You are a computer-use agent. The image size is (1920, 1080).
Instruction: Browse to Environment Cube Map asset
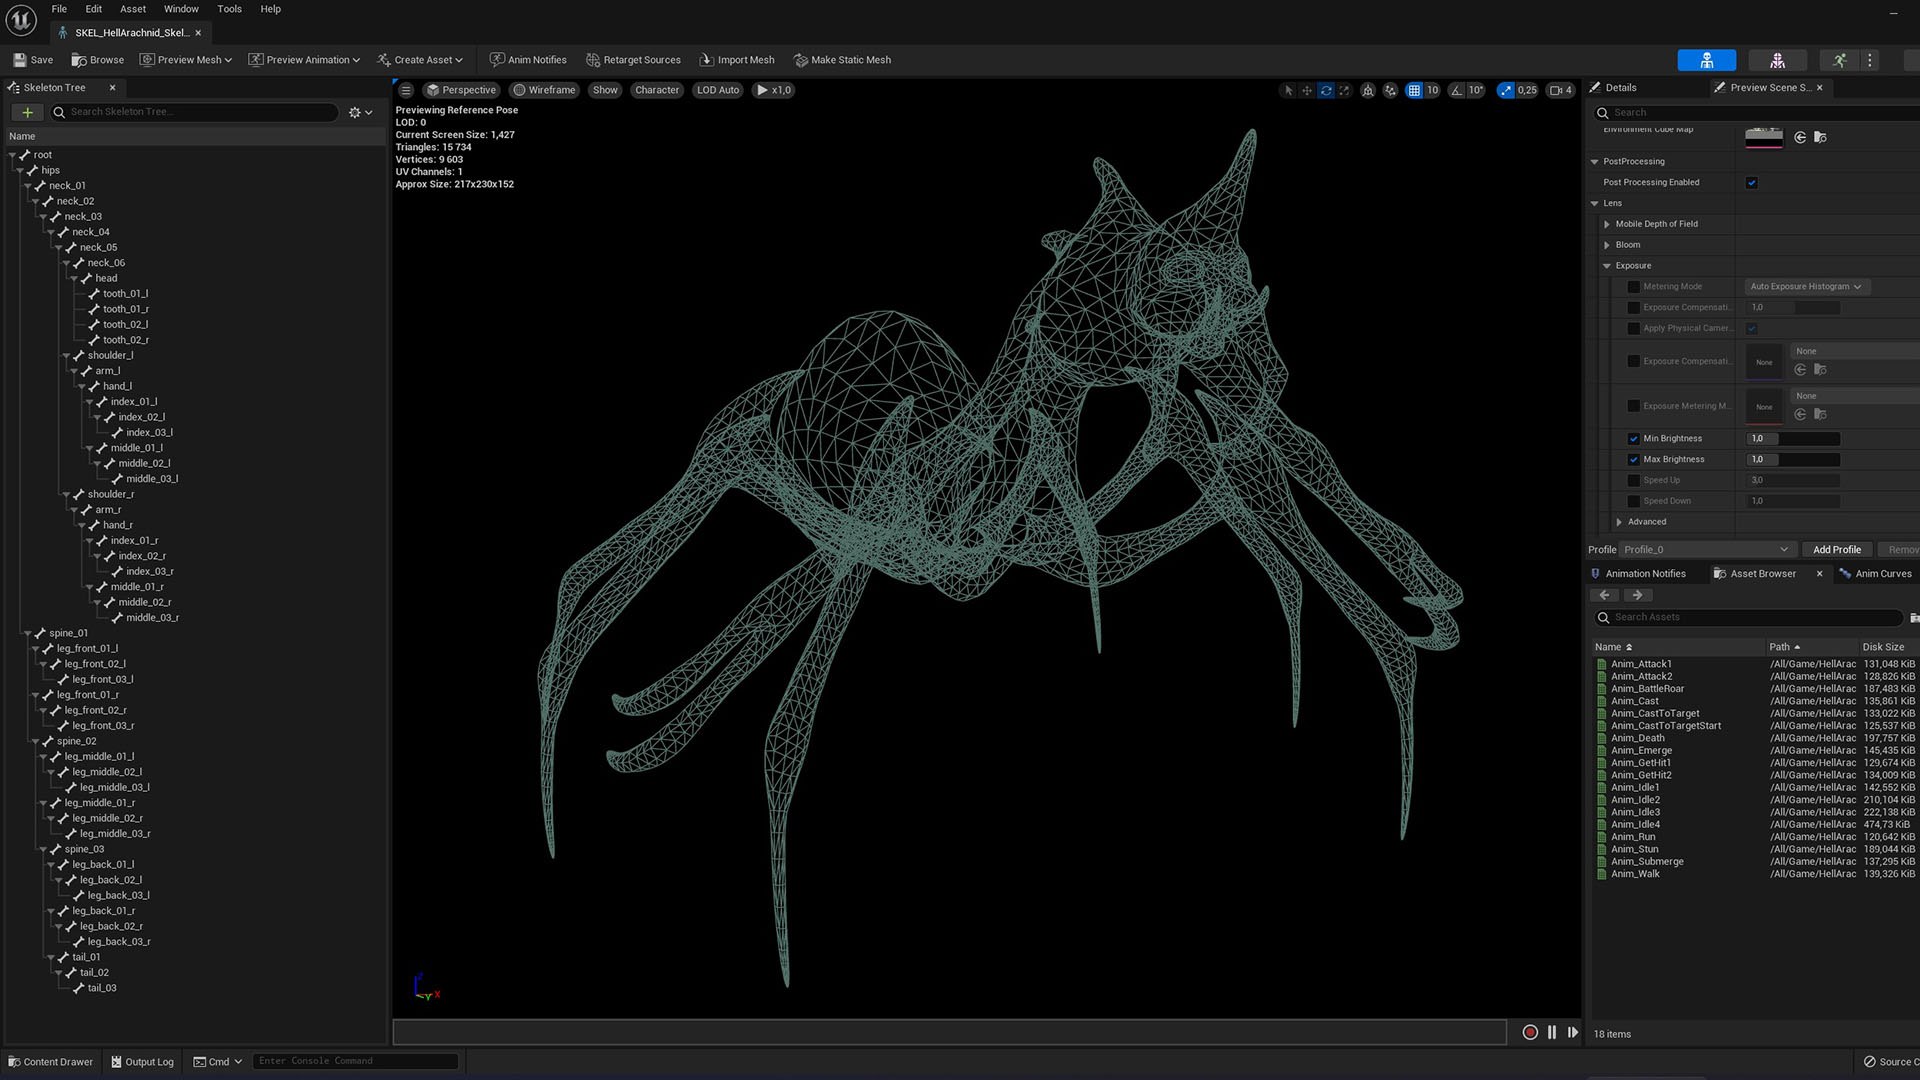tap(1820, 137)
